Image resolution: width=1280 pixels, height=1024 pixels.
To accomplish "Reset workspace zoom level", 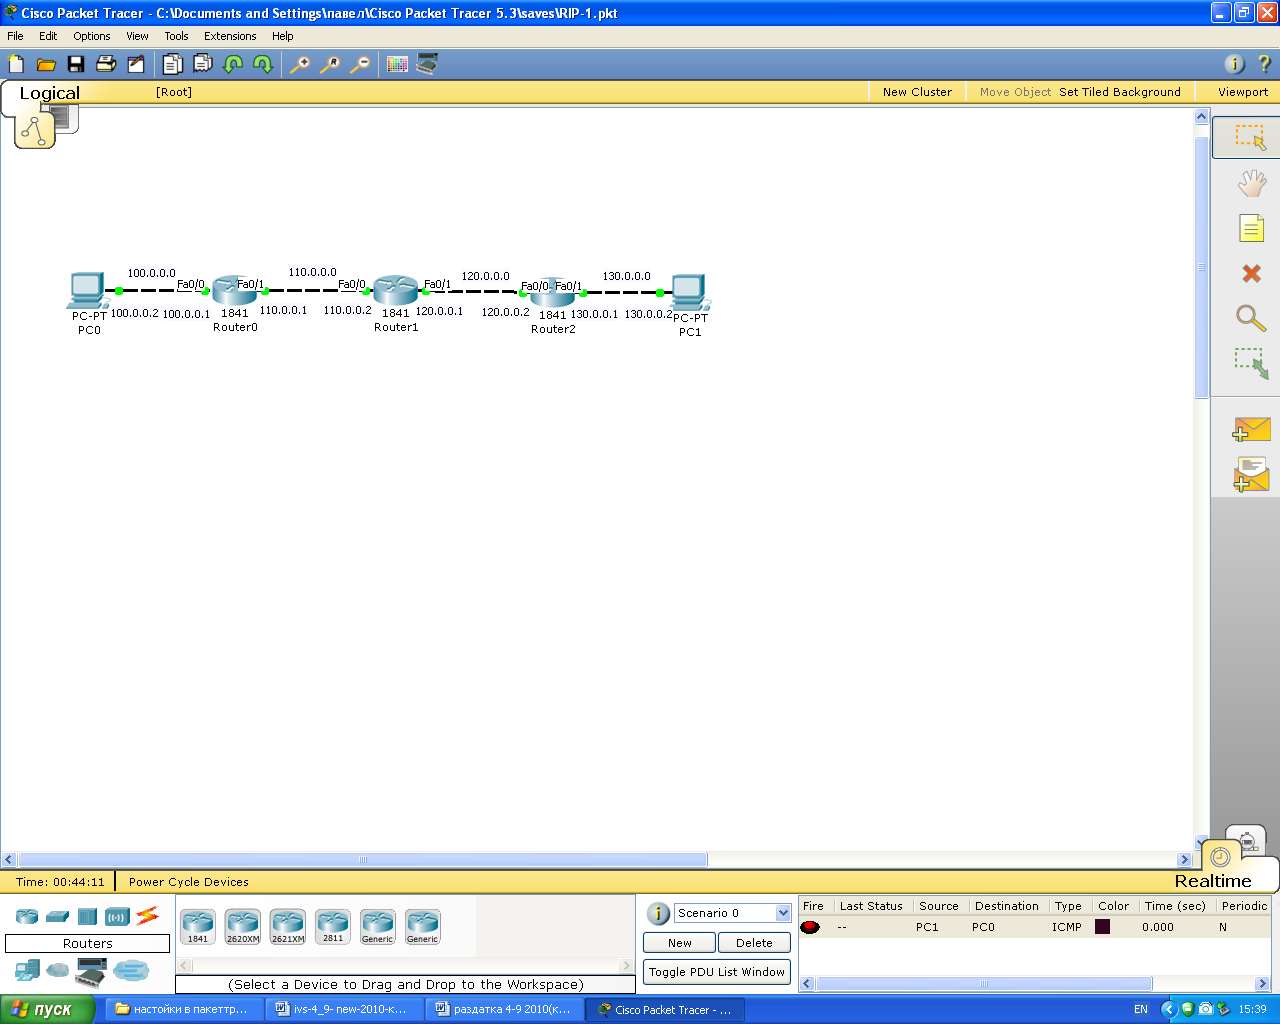I will click(x=329, y=64).
